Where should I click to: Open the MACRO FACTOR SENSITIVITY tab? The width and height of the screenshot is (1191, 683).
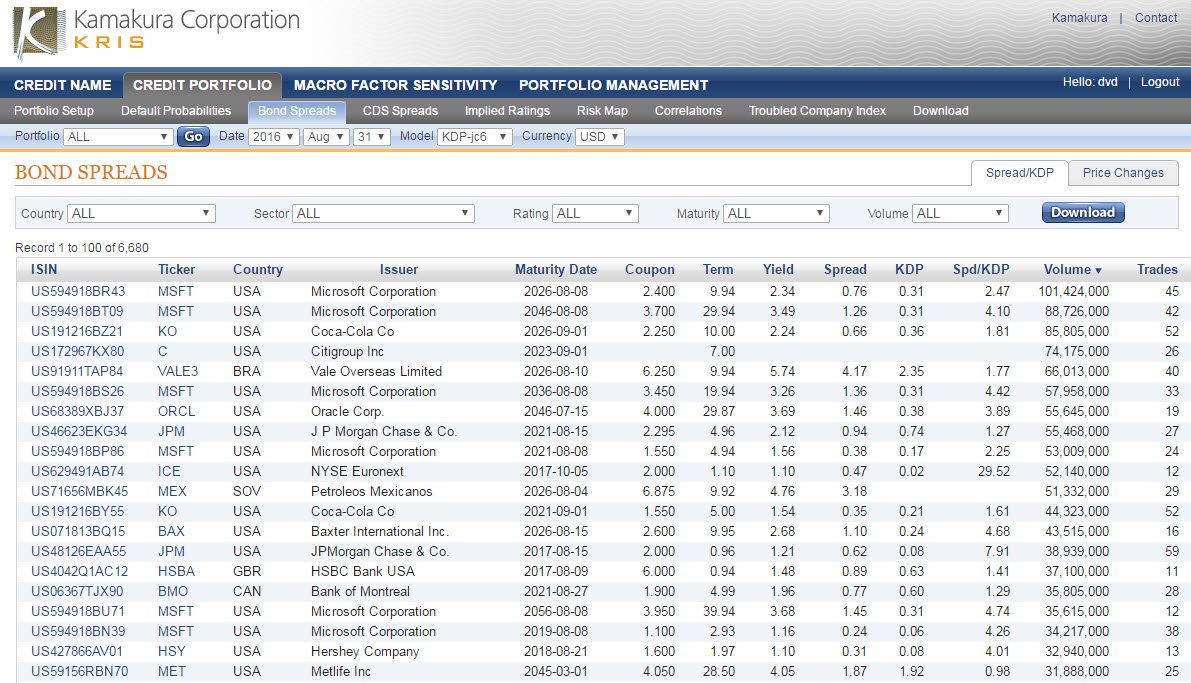click(x=396, y=85)
